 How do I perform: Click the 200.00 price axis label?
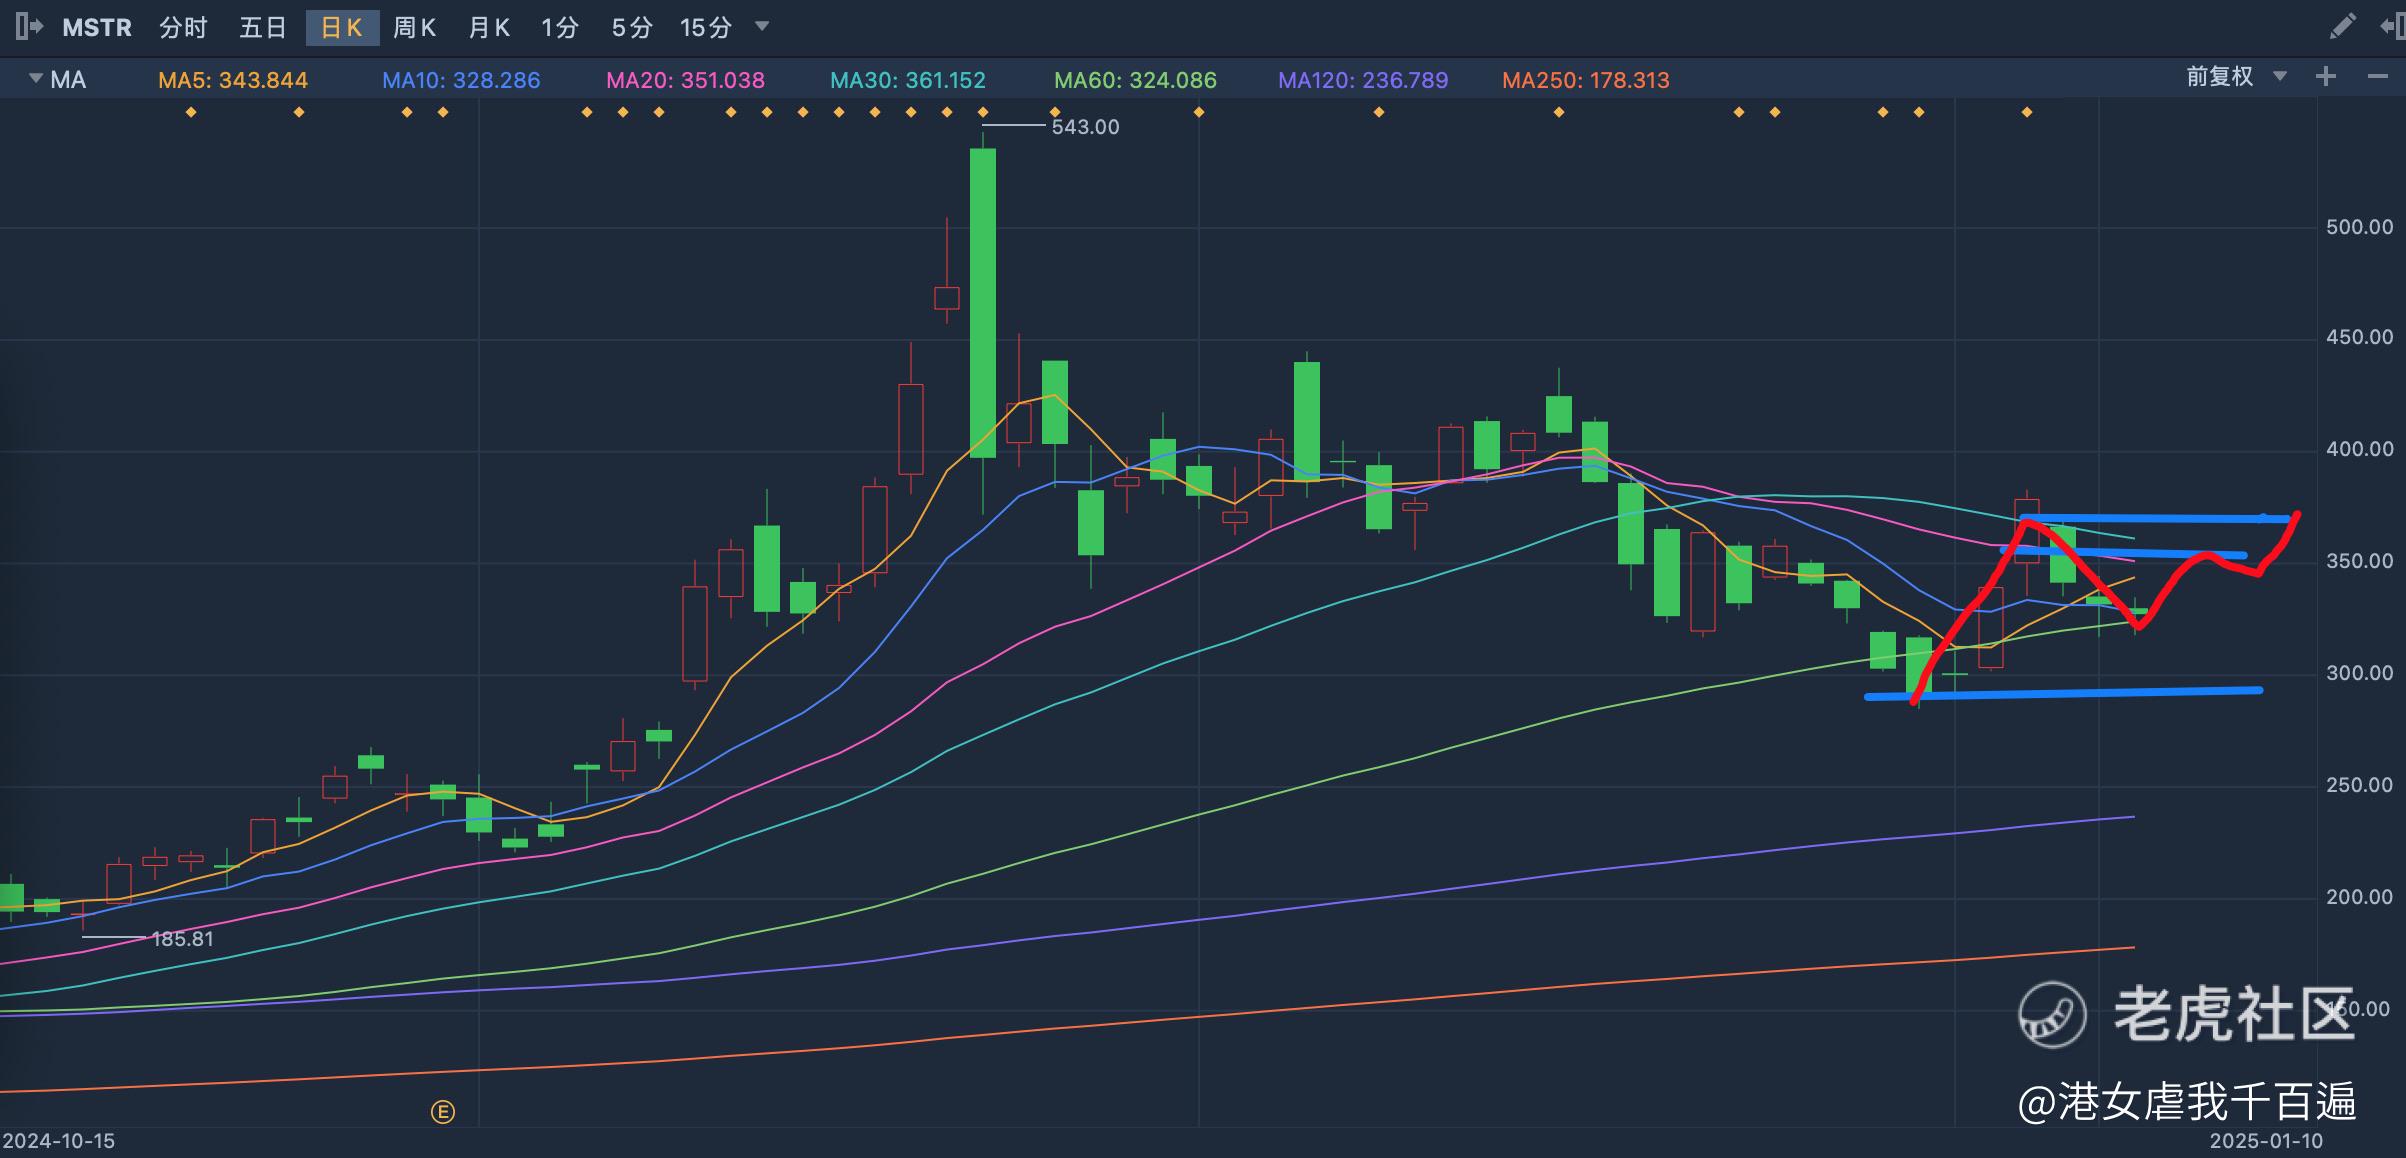(x=2360, y=897)
